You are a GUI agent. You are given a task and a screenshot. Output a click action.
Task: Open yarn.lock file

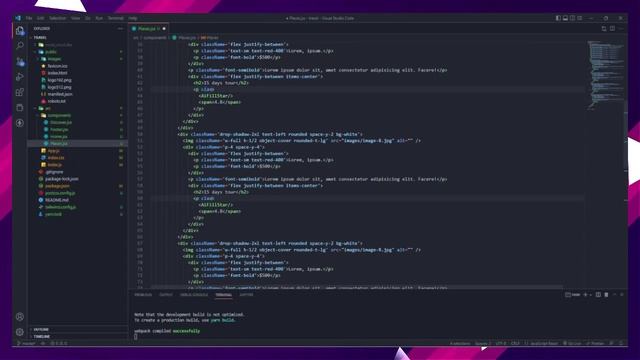53,214
